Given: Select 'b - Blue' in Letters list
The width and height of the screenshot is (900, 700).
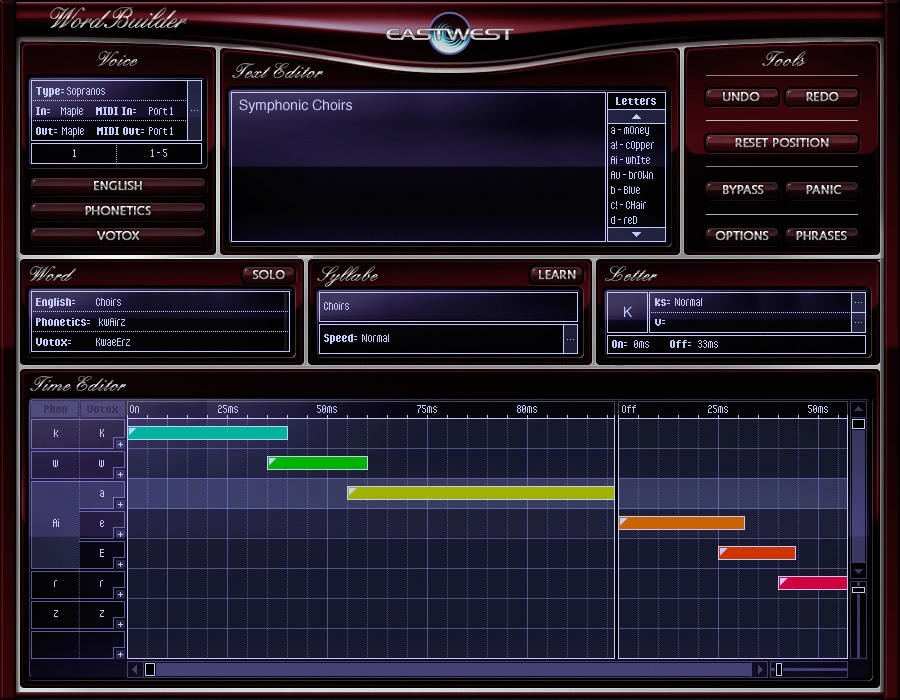Looking at the screenshot, I should [x=625, y=190].
